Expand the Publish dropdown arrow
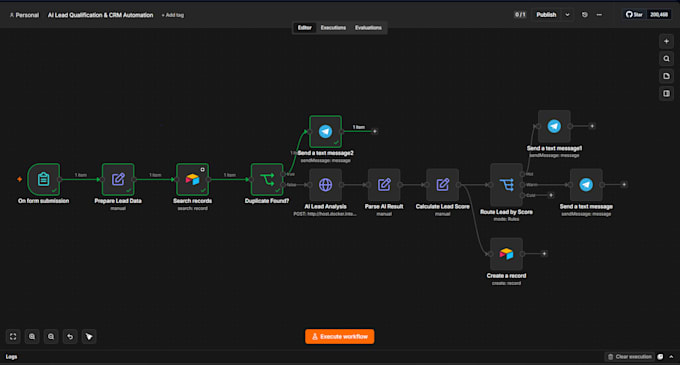 point(567,15)
